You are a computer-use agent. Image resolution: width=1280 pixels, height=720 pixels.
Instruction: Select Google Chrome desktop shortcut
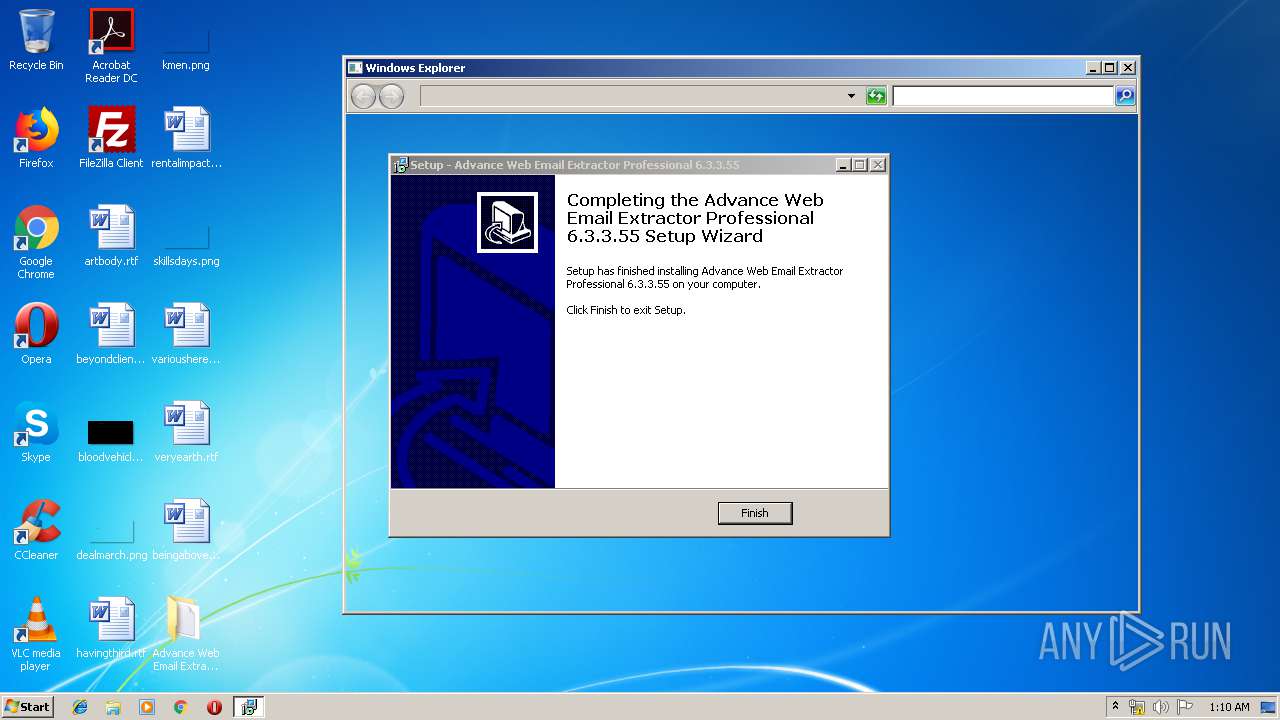pyautogui.click(x=36, y=242)
